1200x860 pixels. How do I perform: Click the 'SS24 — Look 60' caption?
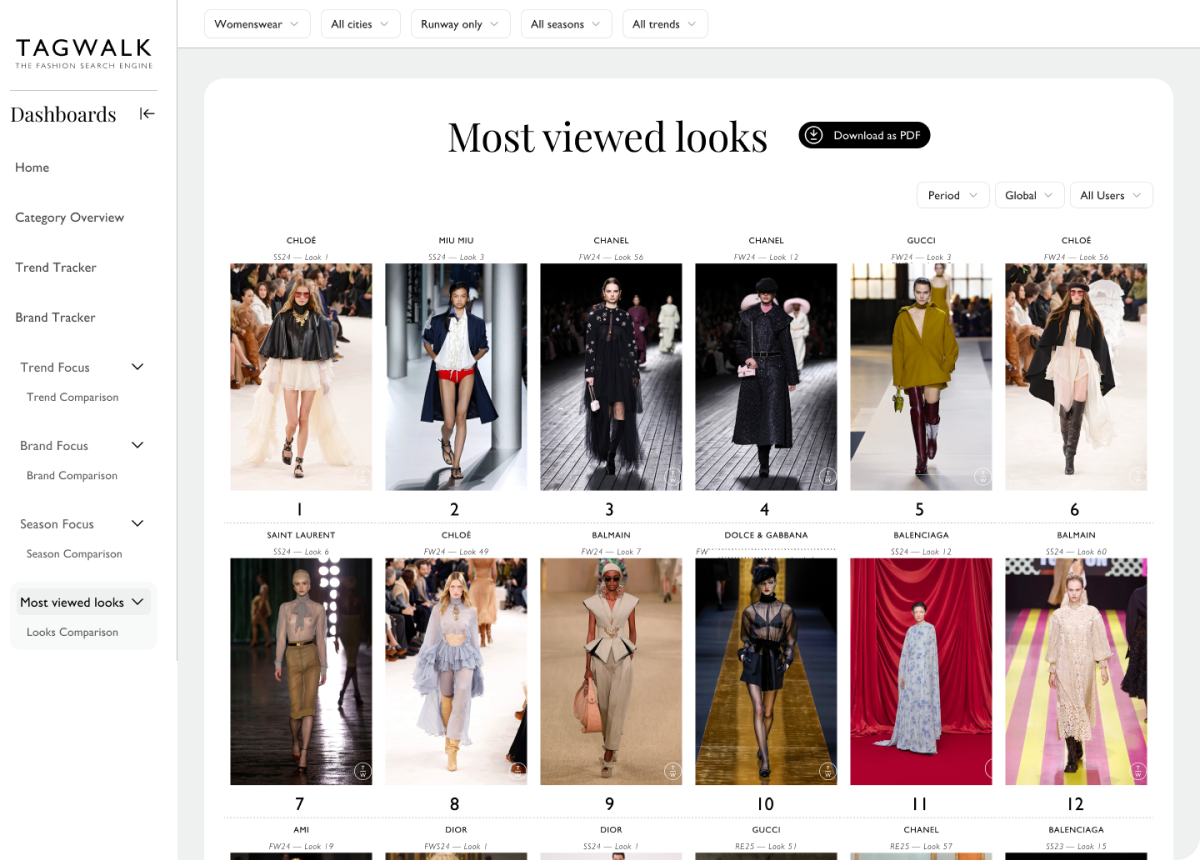[x=1076, y=552]
